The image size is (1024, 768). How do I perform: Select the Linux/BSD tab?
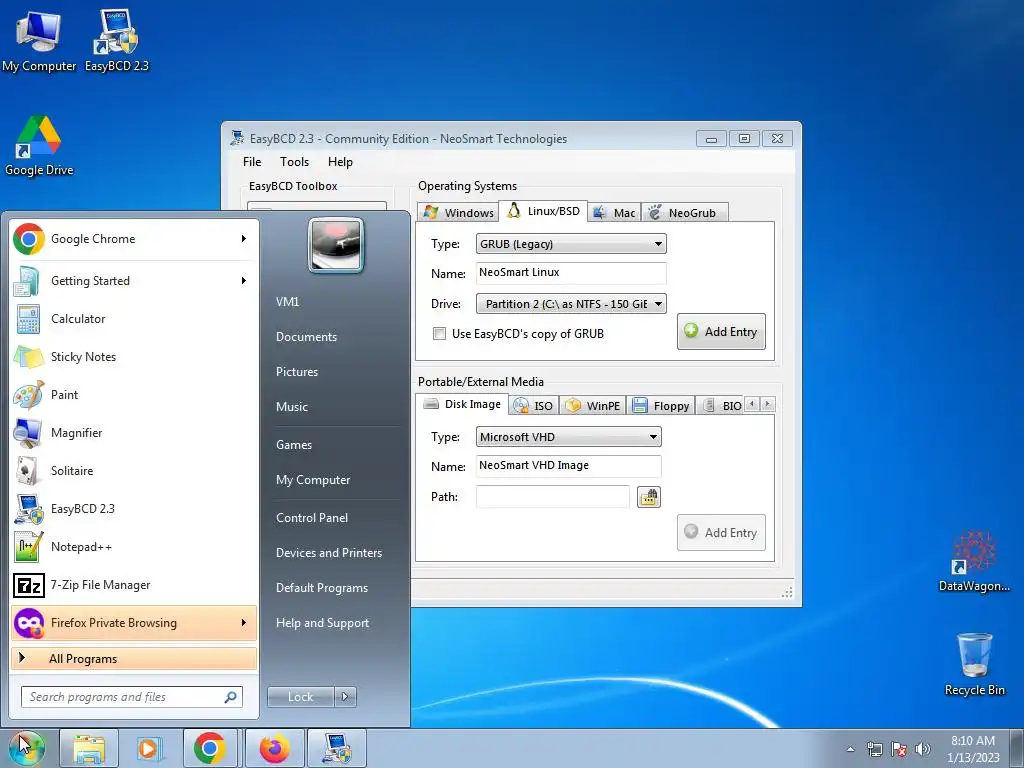point(543,211)
